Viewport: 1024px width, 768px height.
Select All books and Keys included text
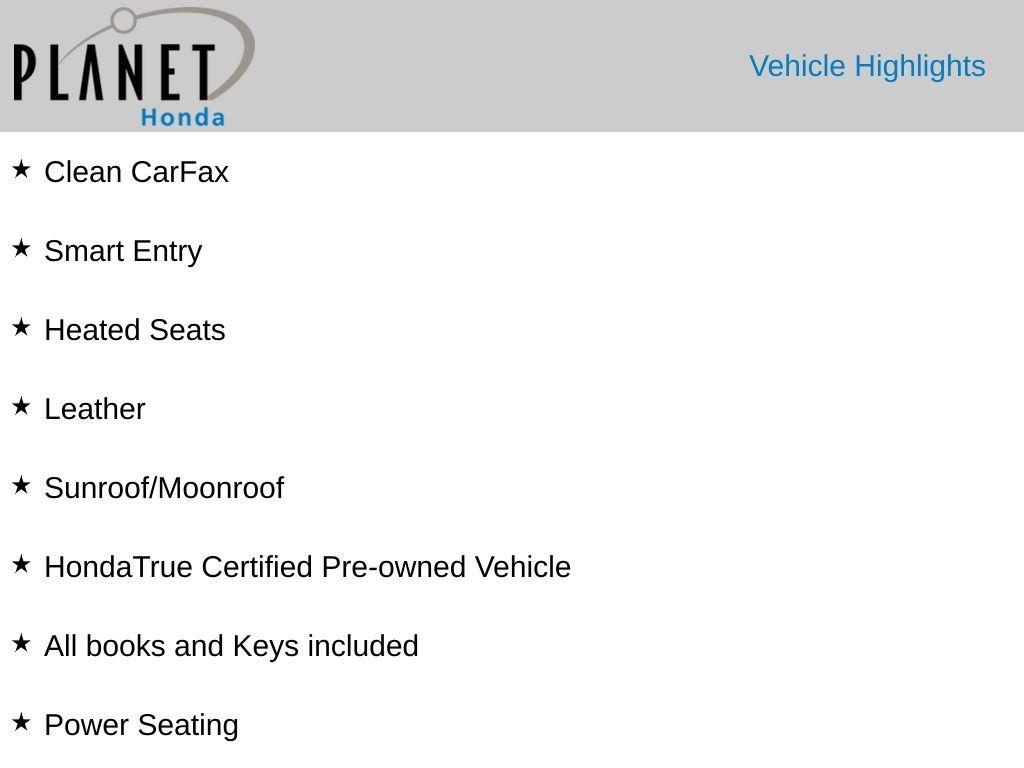coord(231,646)
